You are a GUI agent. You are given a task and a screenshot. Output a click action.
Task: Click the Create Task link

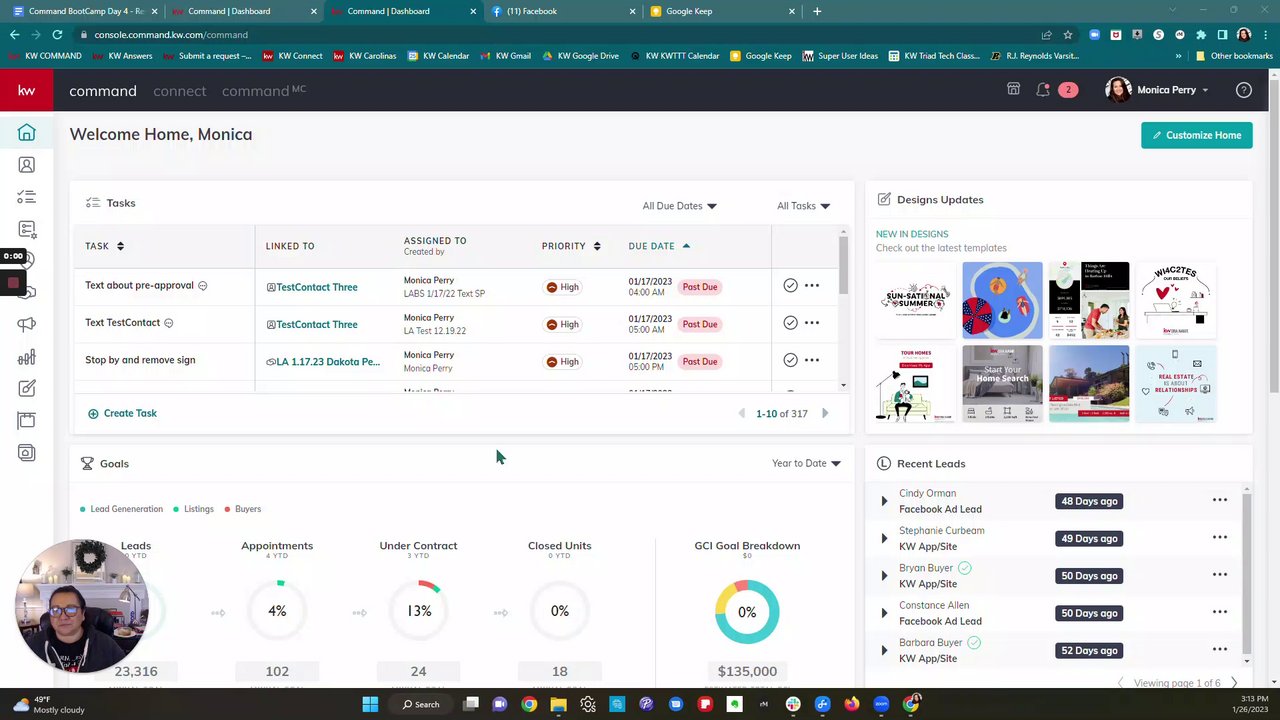122,413
